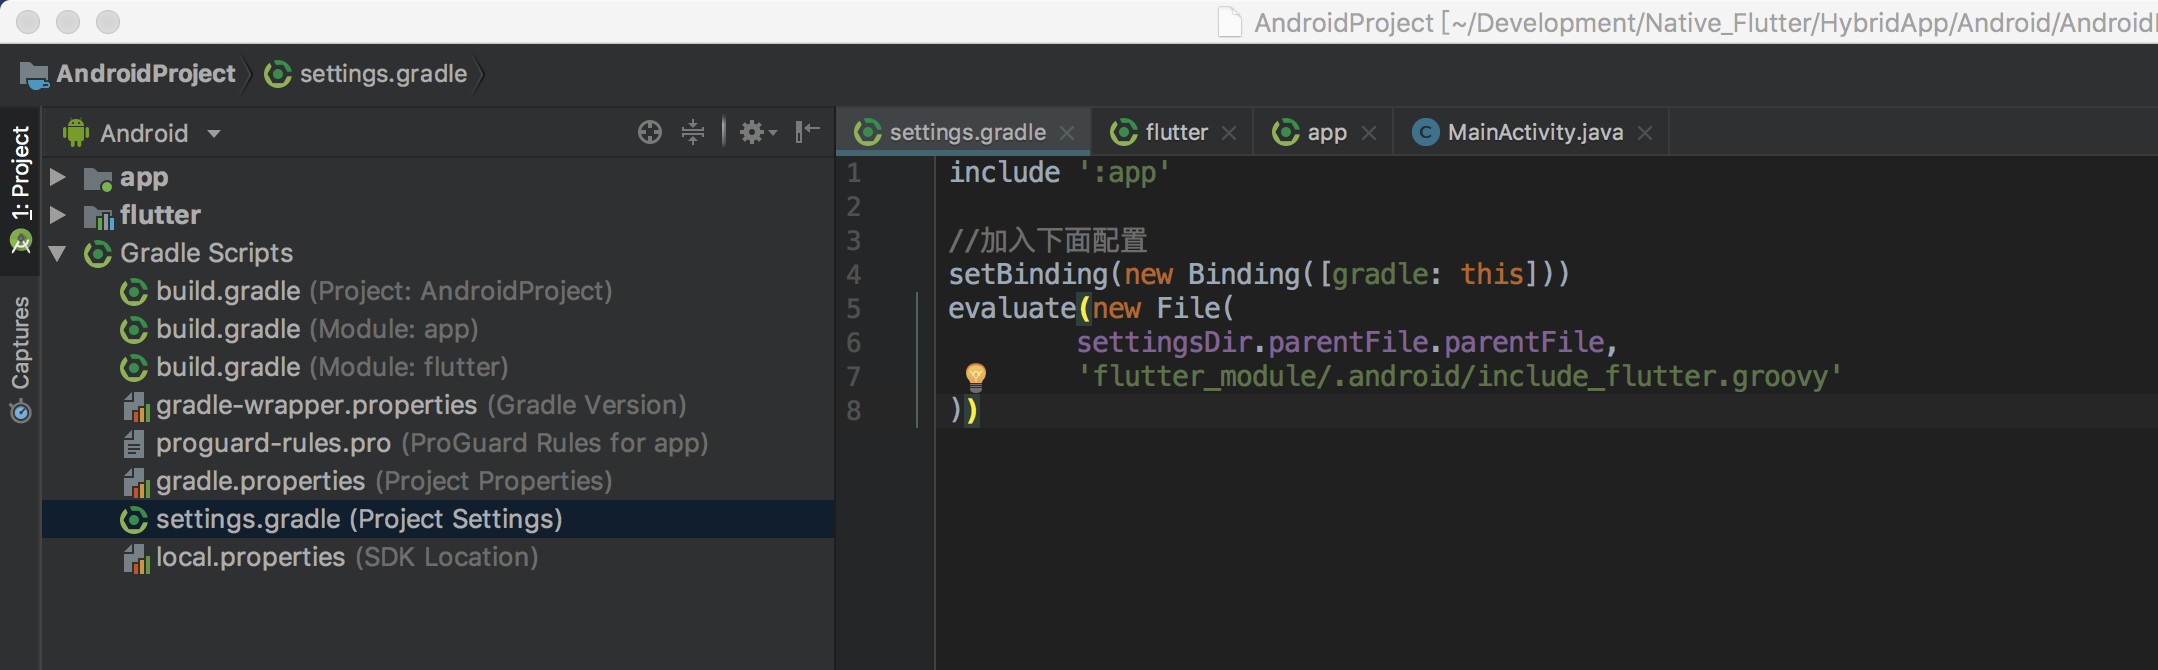Close the MainActivity.java tab
2158x670 pixels.
(1645, 133)
